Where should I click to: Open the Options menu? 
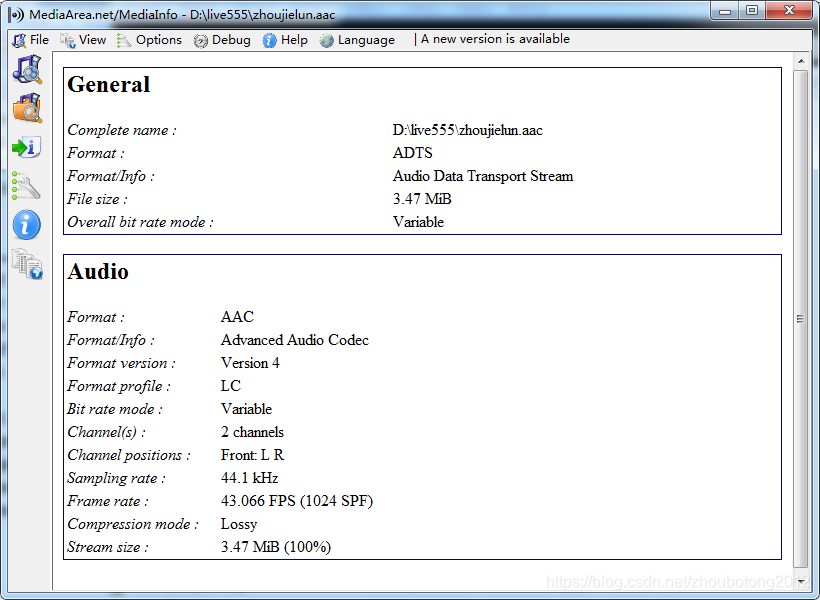click(x=150, y=40)
